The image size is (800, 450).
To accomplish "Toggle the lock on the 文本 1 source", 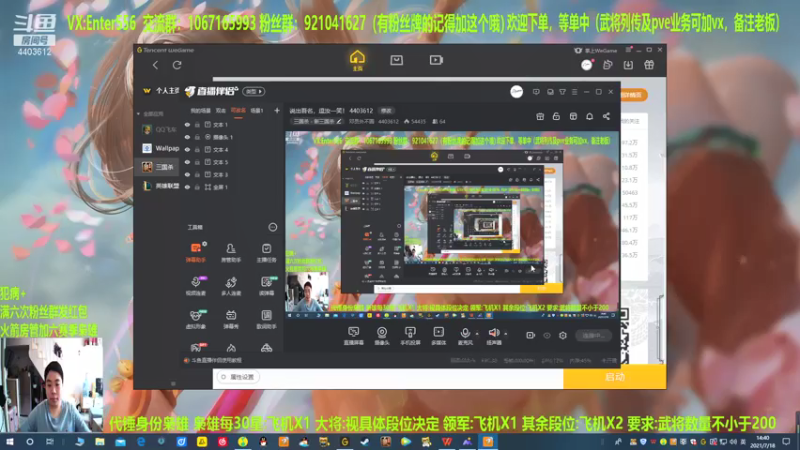I will [197, 124].
